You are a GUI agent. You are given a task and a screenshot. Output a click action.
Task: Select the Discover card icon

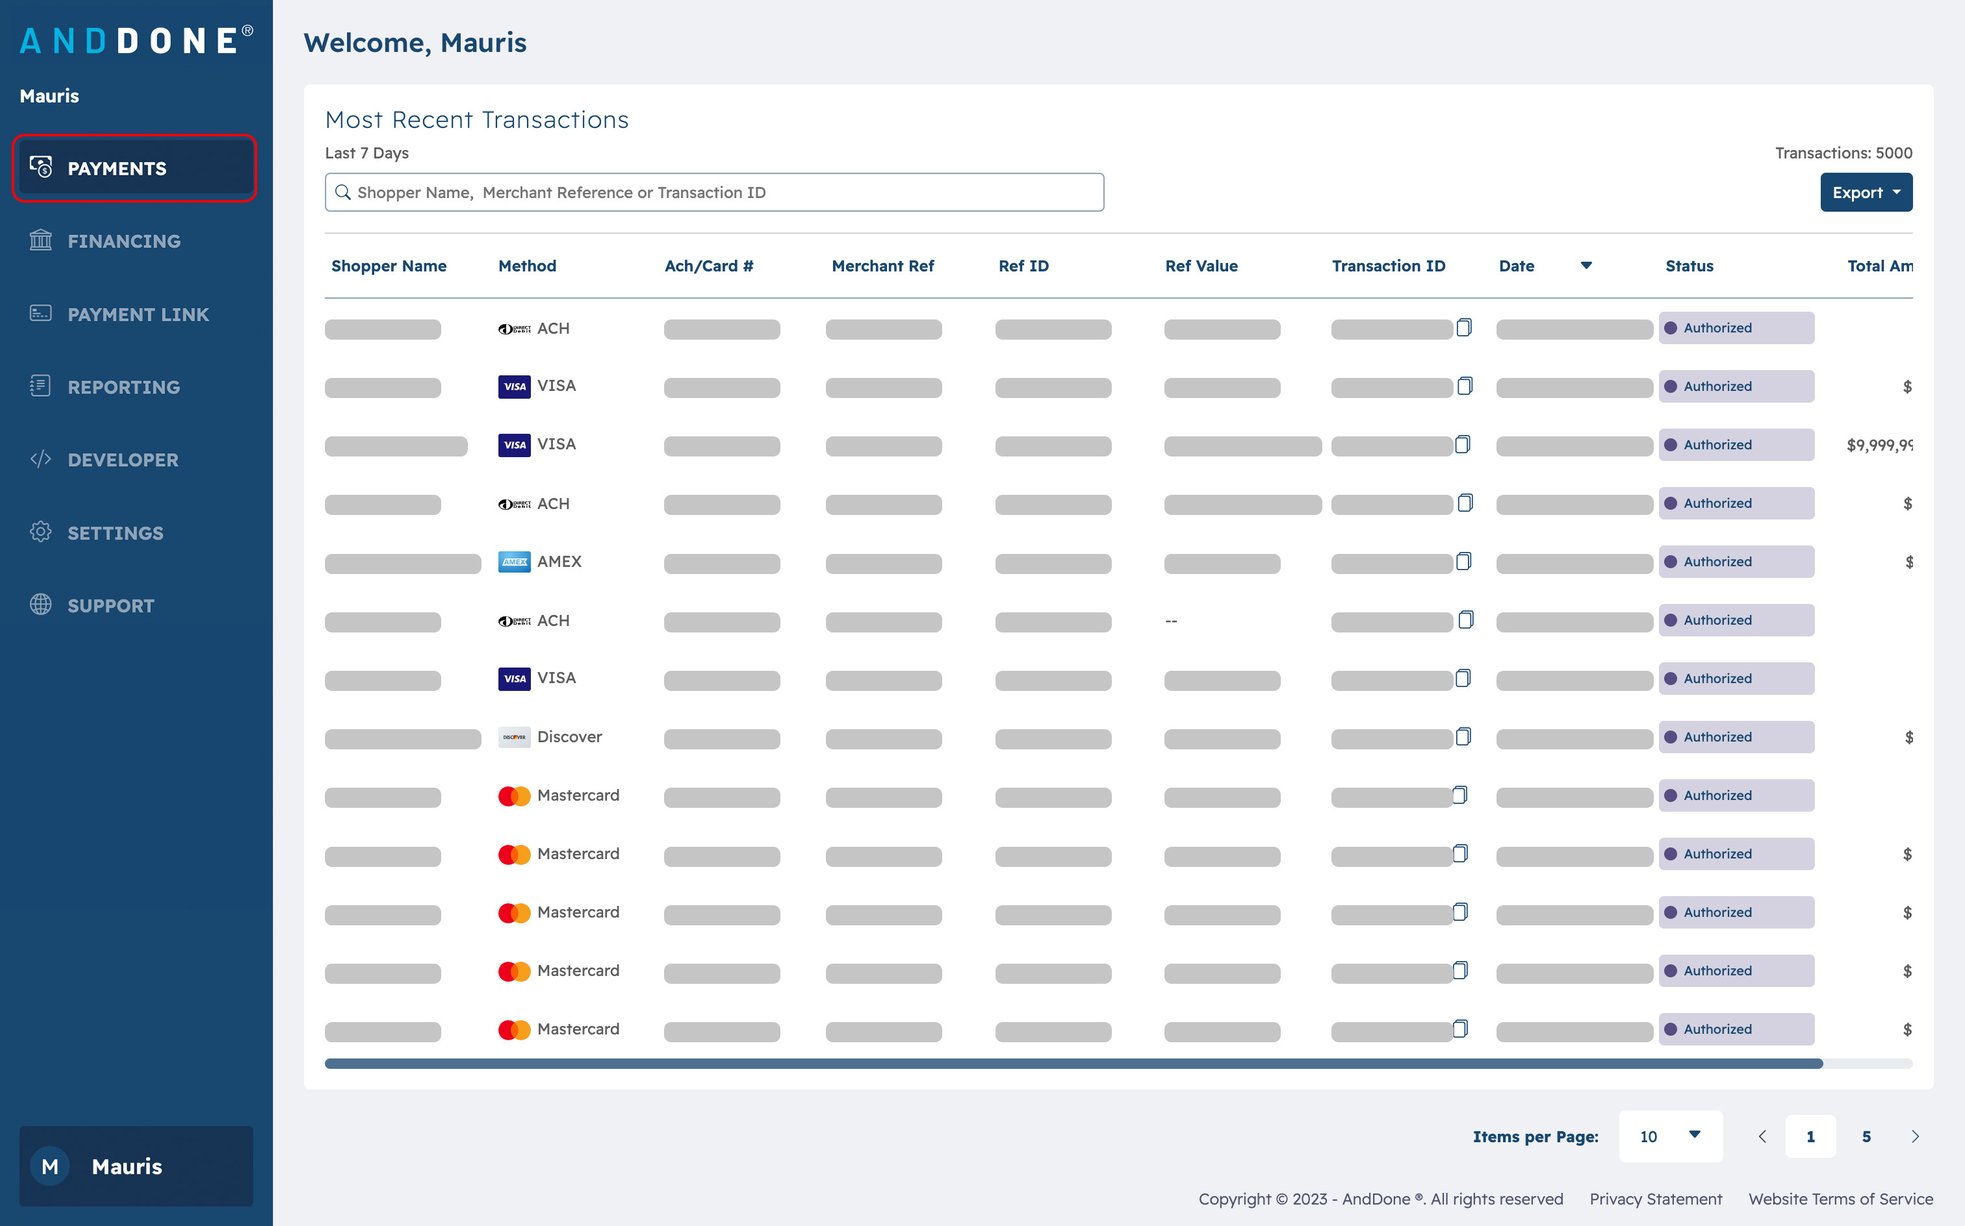click(x=514, y=737)
